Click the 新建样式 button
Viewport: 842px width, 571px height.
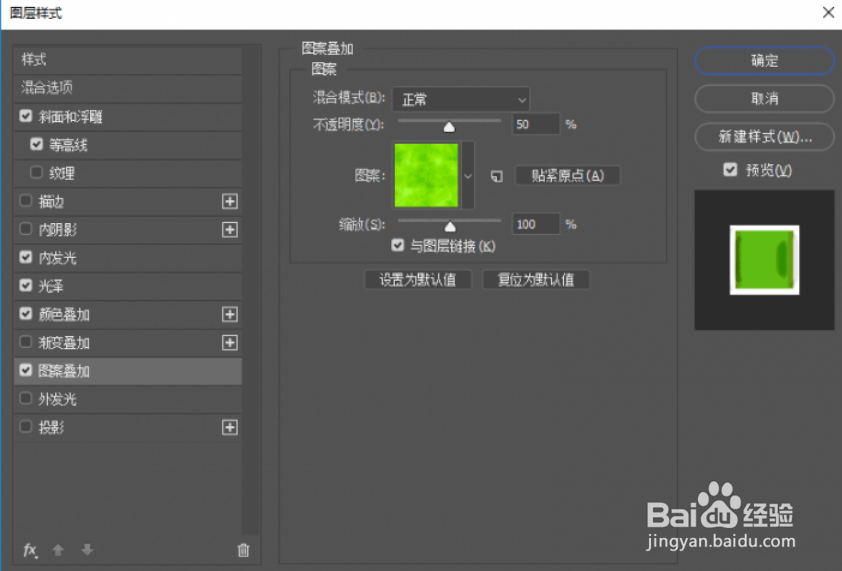click(x=764, y=137)
